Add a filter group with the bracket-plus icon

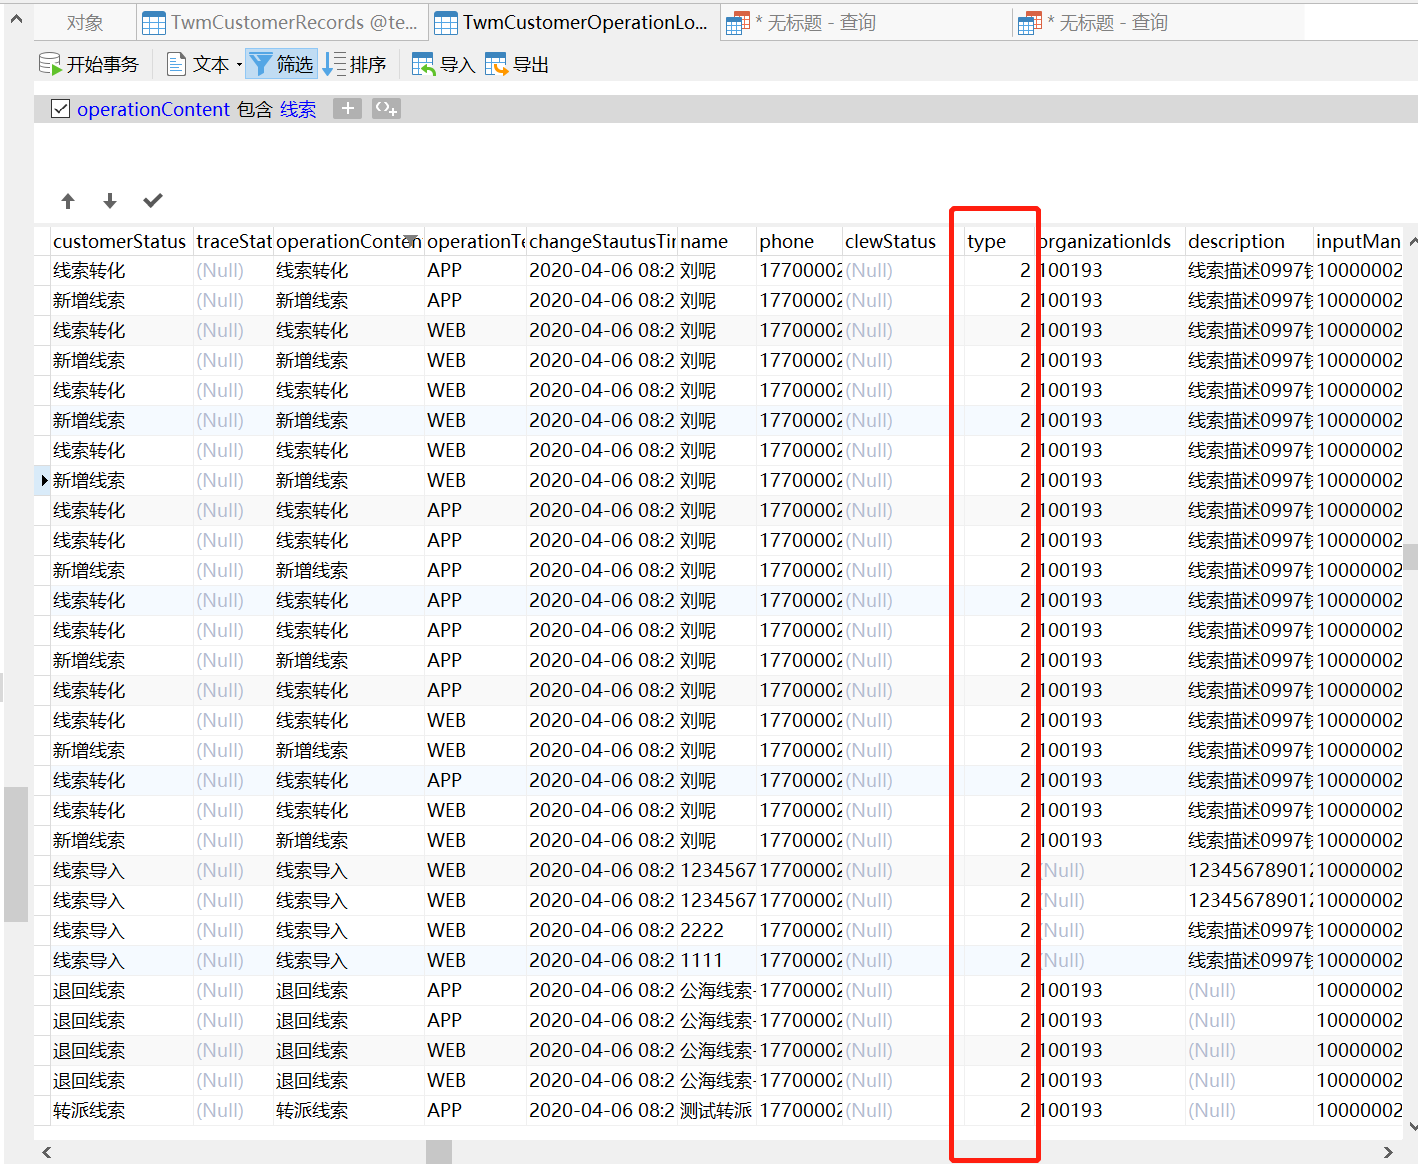click(x=386, y=108)
